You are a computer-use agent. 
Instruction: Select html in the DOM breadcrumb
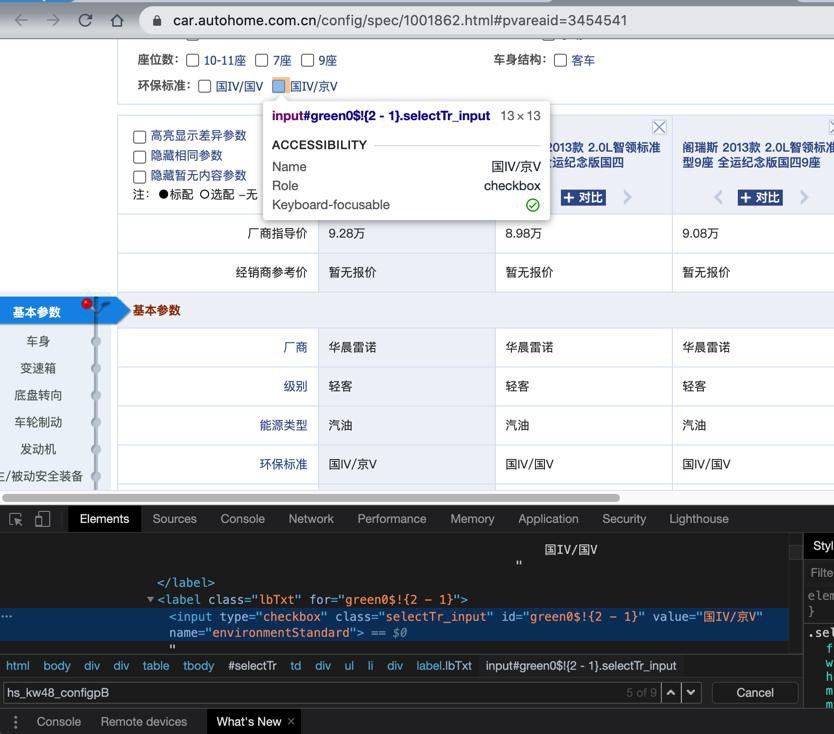18,665
